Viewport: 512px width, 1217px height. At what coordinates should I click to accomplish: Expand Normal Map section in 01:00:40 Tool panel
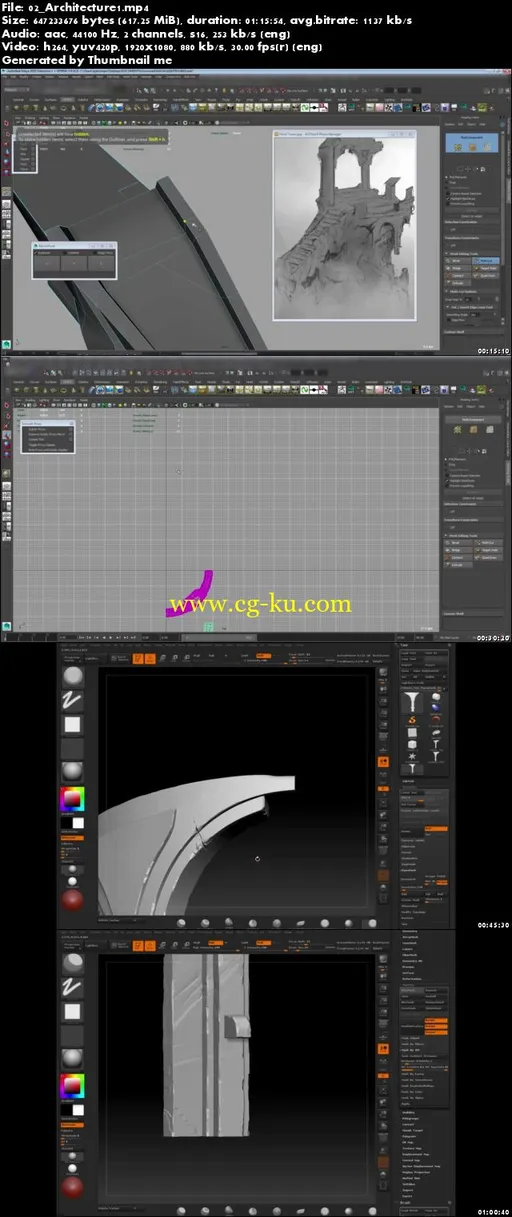tap(411, 1160)
